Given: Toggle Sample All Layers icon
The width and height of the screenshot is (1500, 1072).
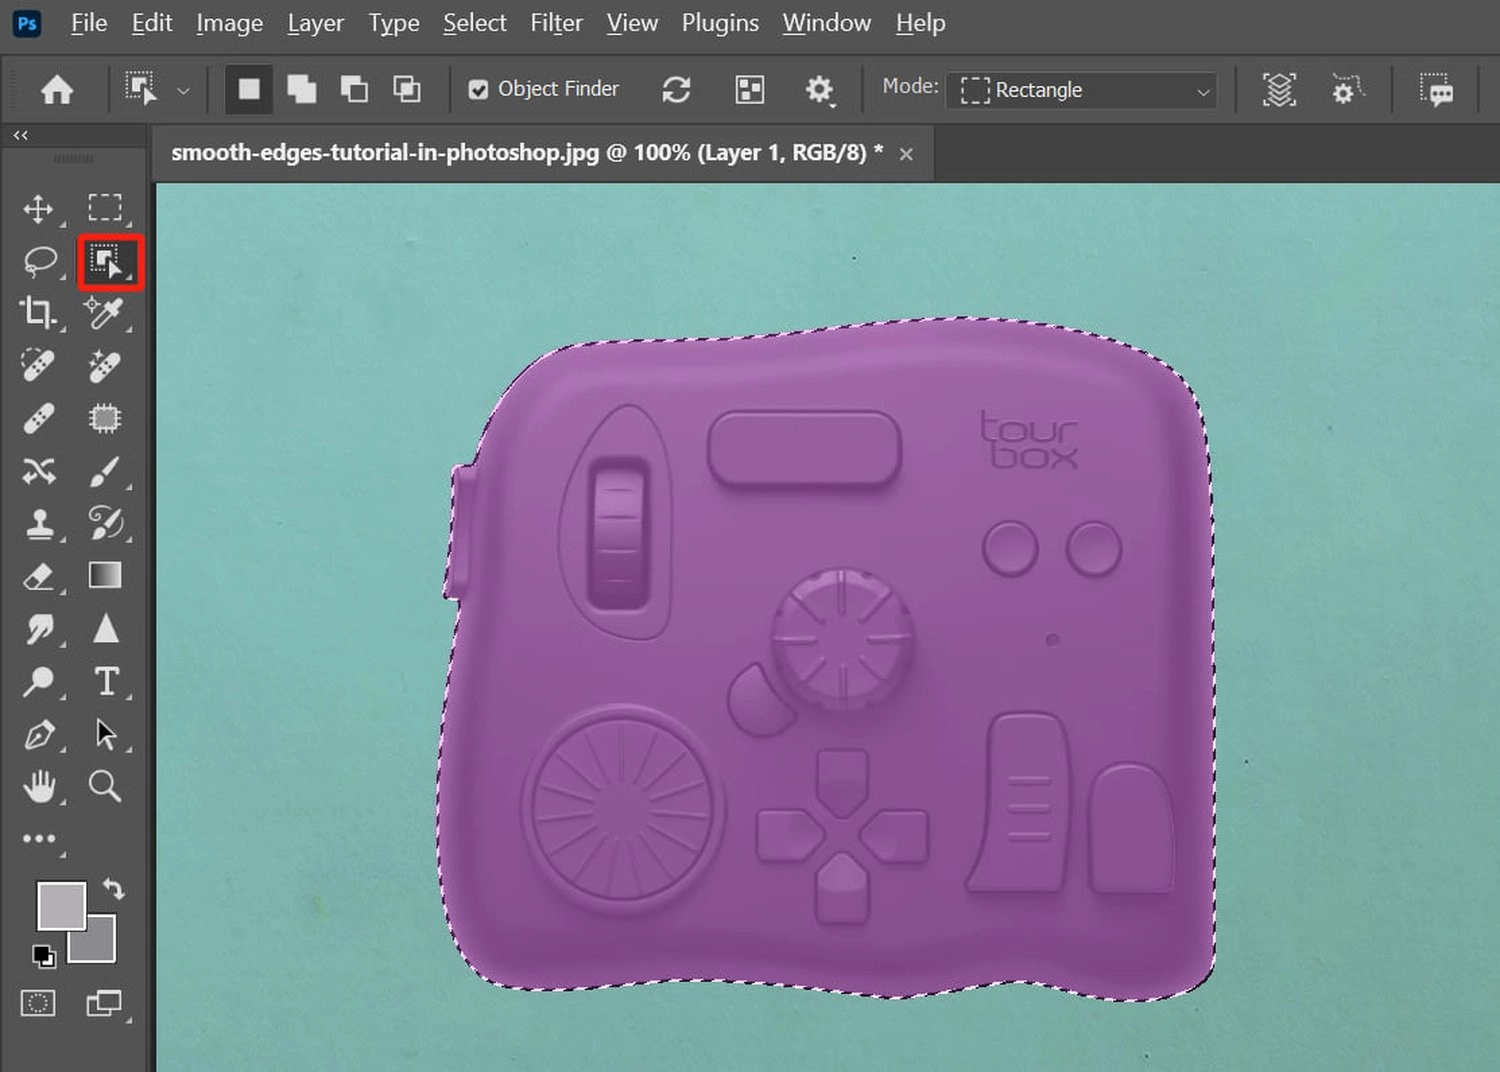Looking at the screenshot, I should pos(1279,90).
